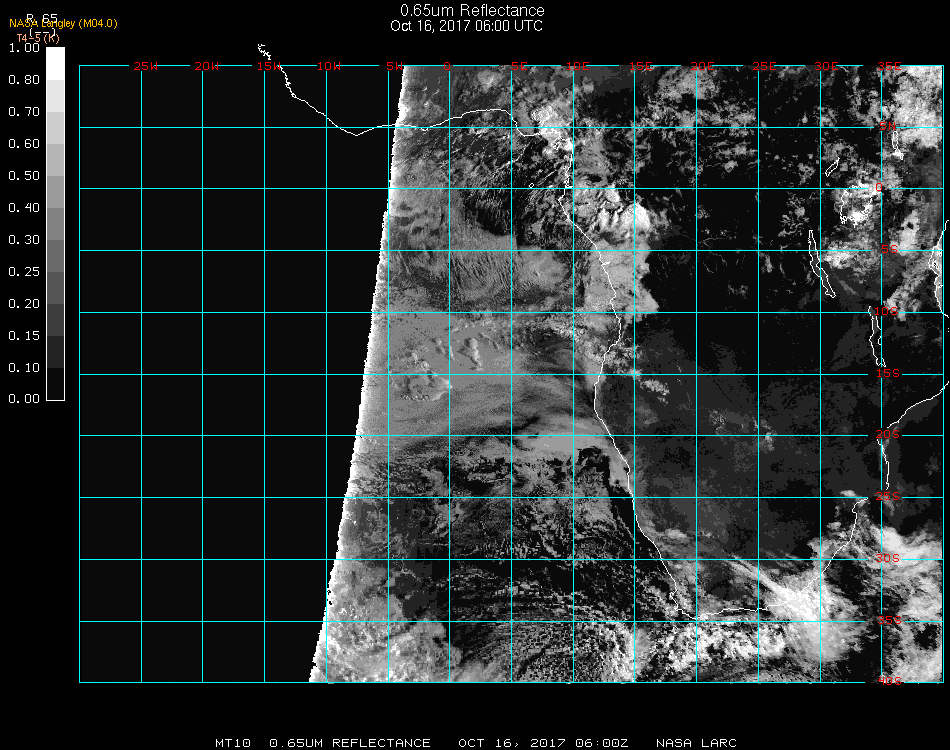950x750 pixels.
Task: Click the 0.65um Reflectance title text
Action: [472, 11]
